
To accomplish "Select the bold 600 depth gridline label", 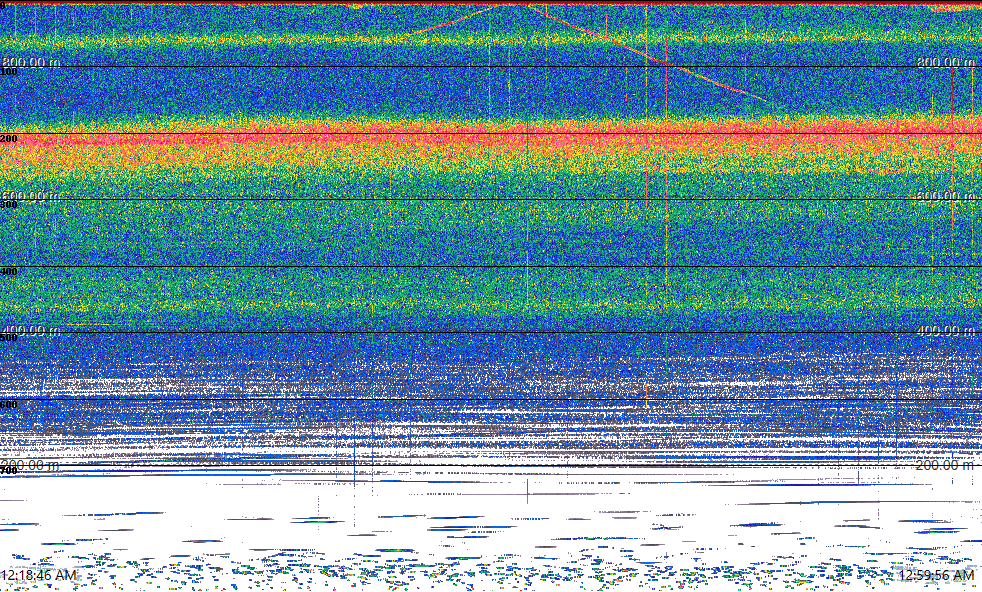I will [9, 405].
